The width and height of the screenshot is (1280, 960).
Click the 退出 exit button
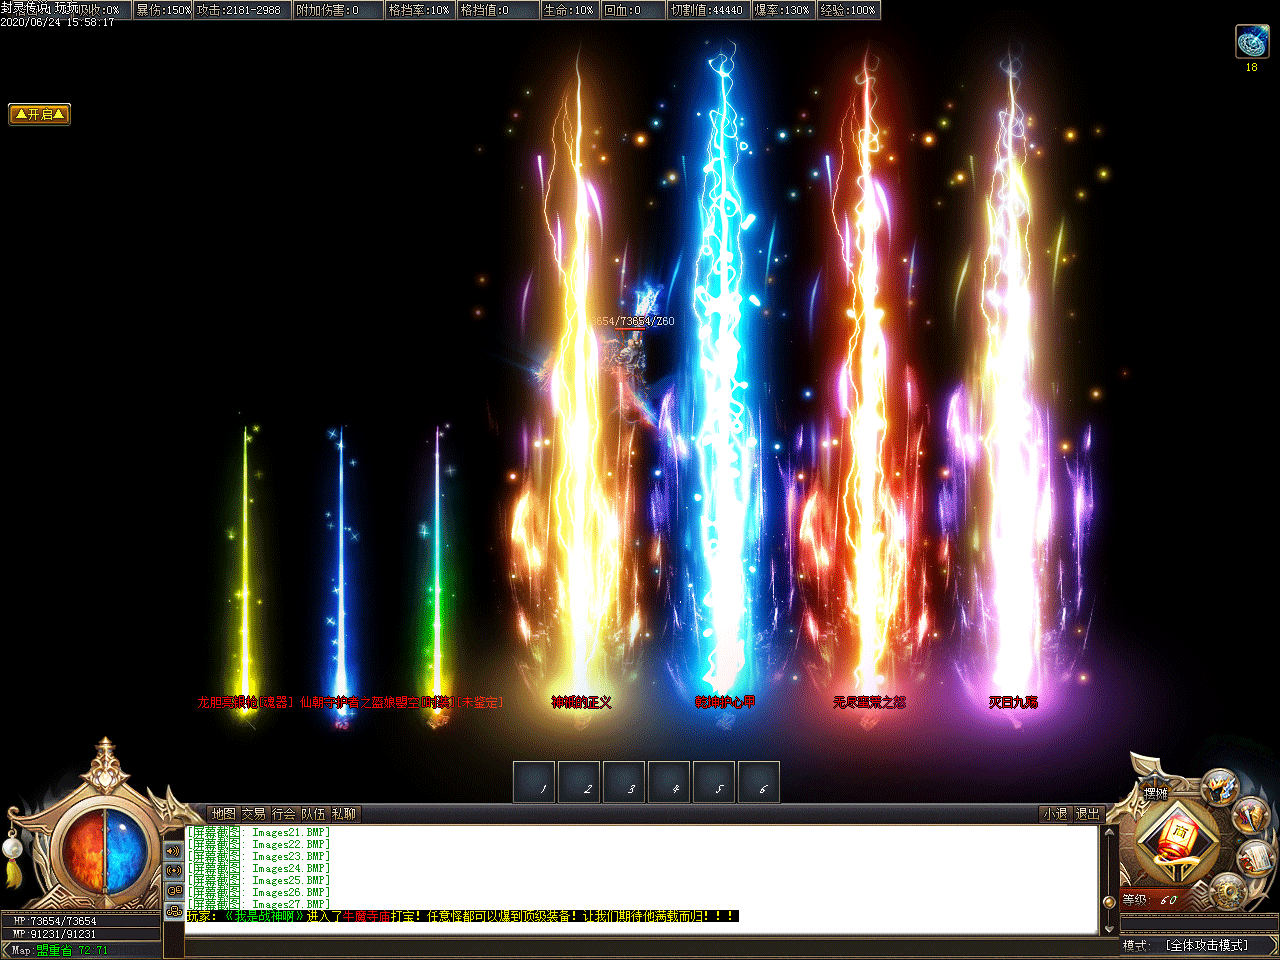pyautogui.click(x=1087, y=814)
